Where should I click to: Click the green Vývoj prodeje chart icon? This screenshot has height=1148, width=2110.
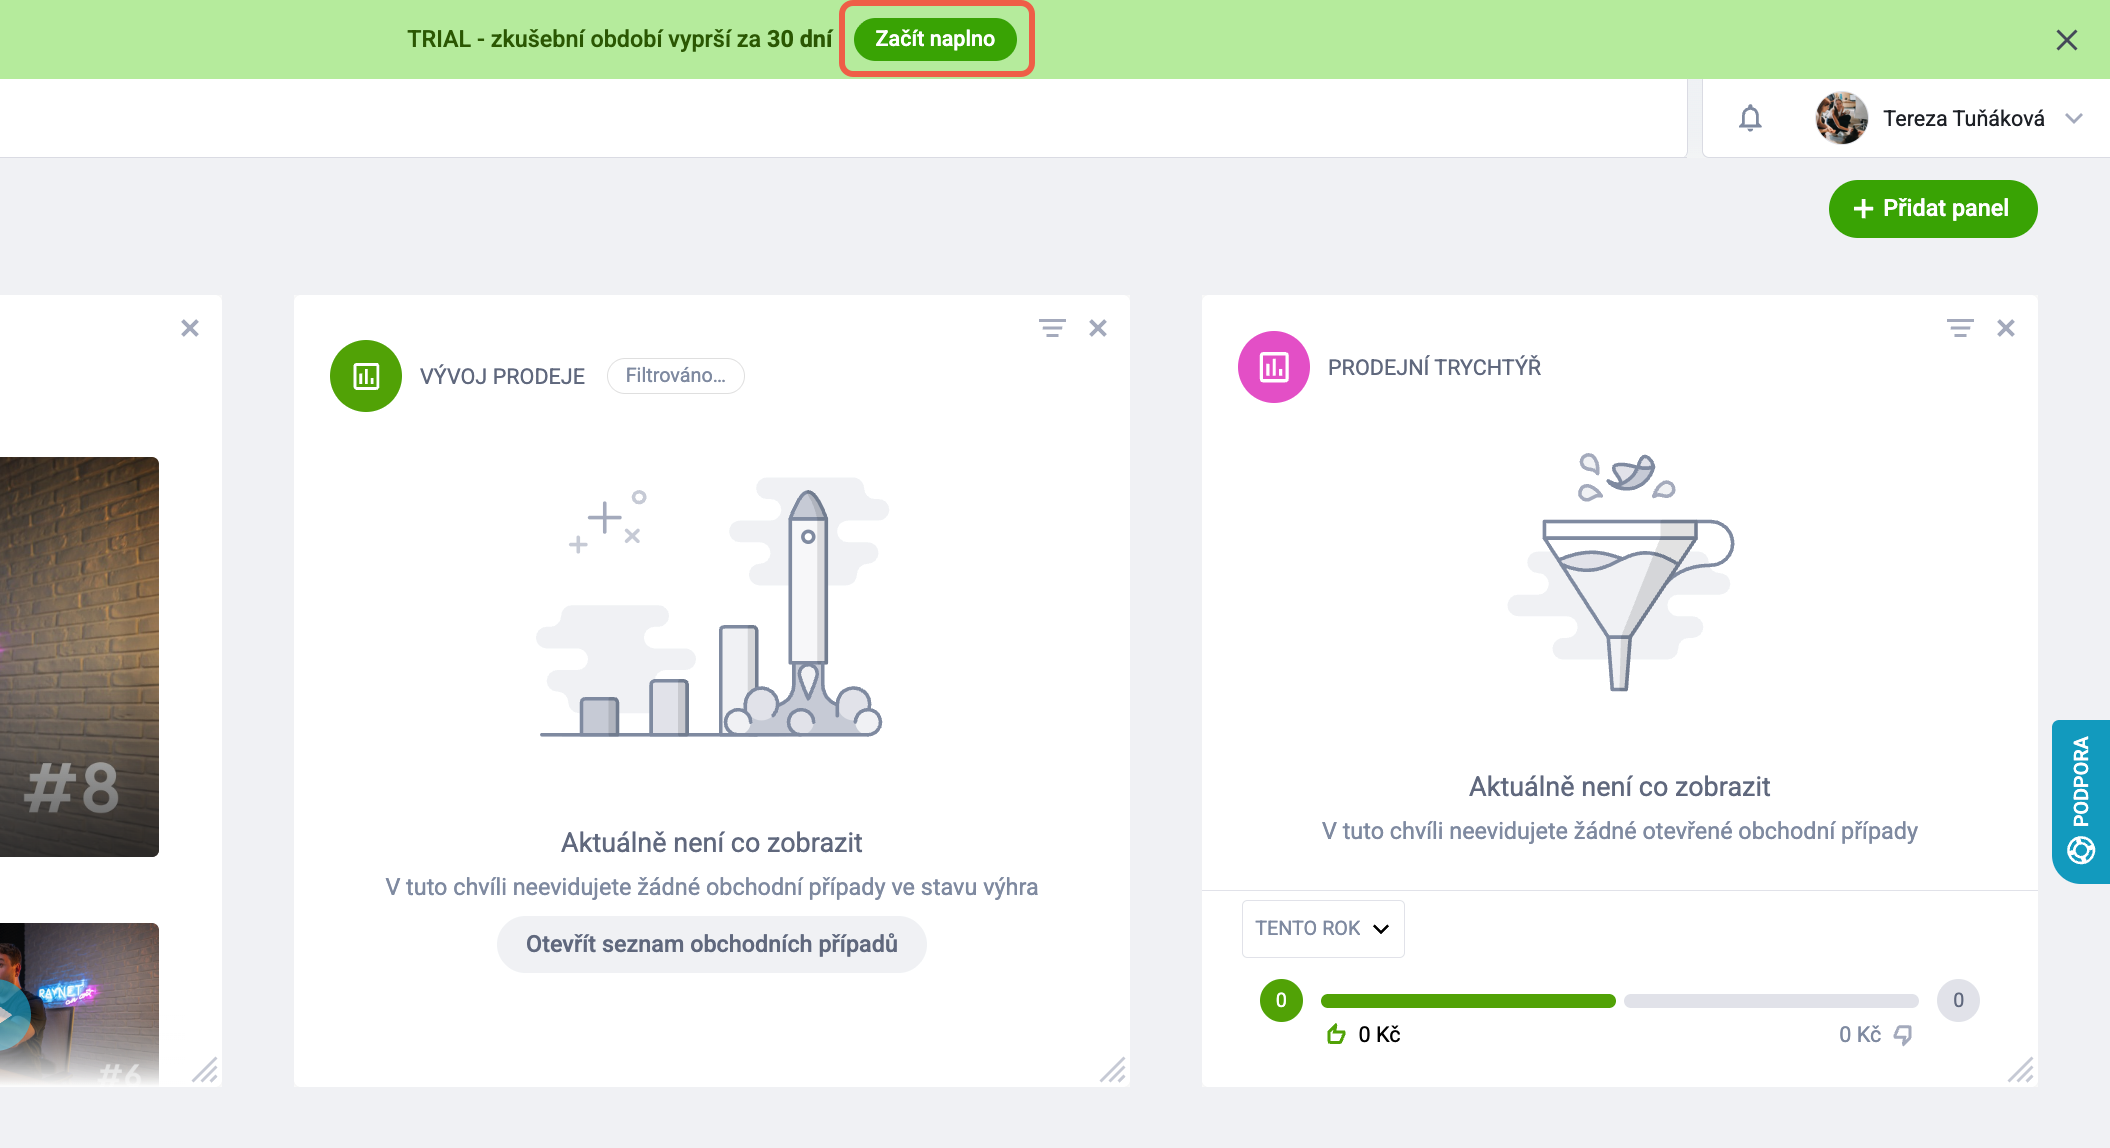366,376
